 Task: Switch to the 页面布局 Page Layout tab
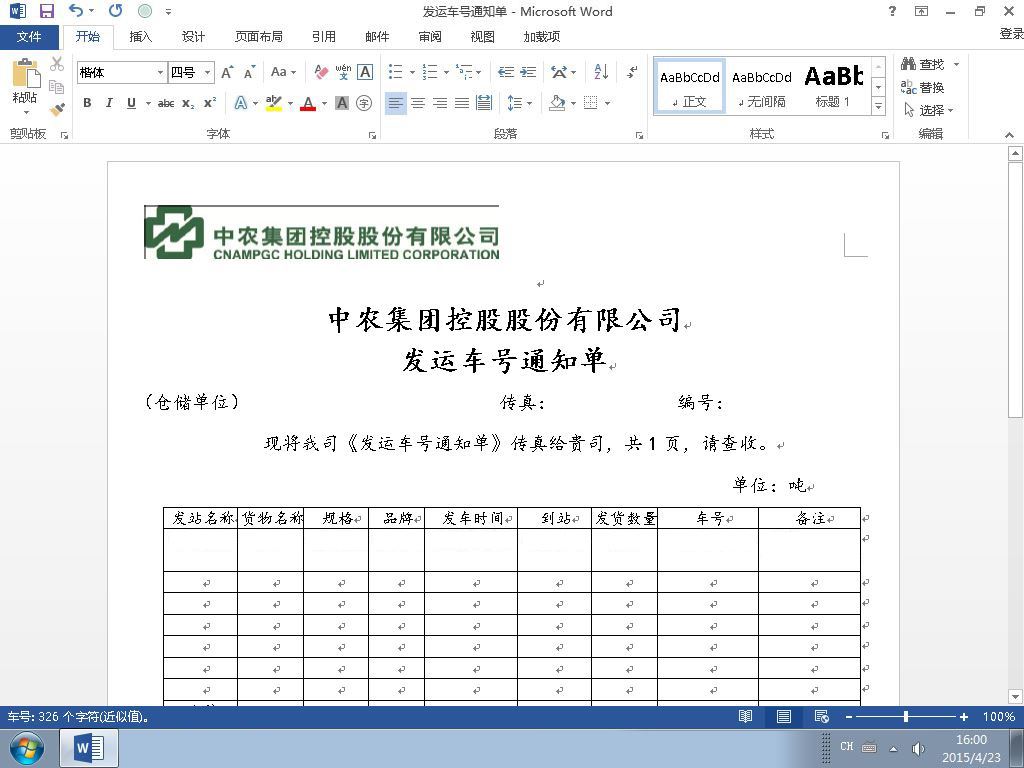coord(259,37)
